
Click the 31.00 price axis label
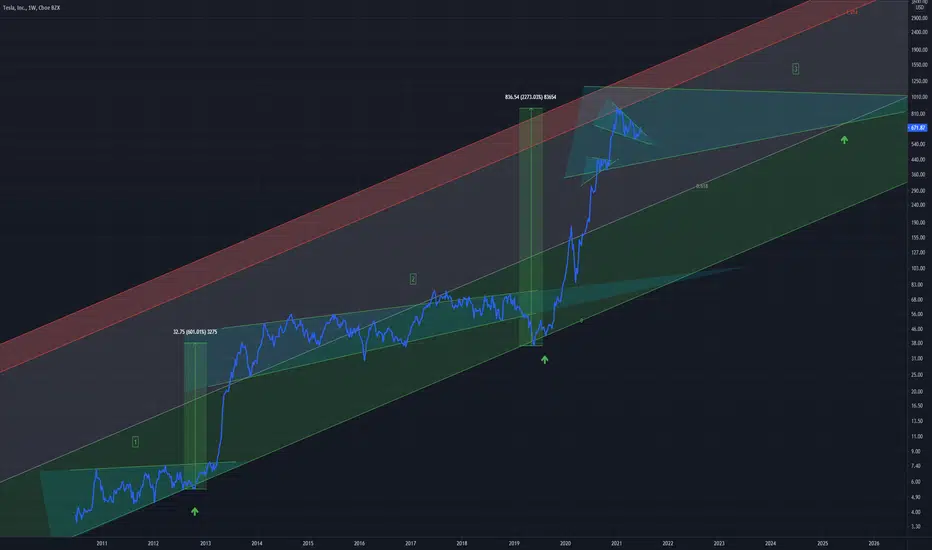coord(917,359)
